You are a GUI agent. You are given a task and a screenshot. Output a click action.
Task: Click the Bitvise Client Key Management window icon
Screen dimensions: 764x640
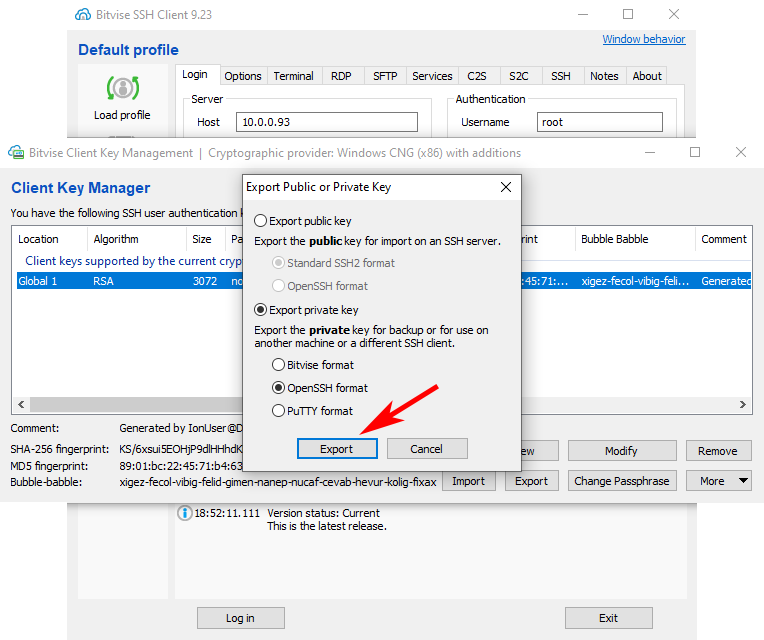click(x=16, y=152)
